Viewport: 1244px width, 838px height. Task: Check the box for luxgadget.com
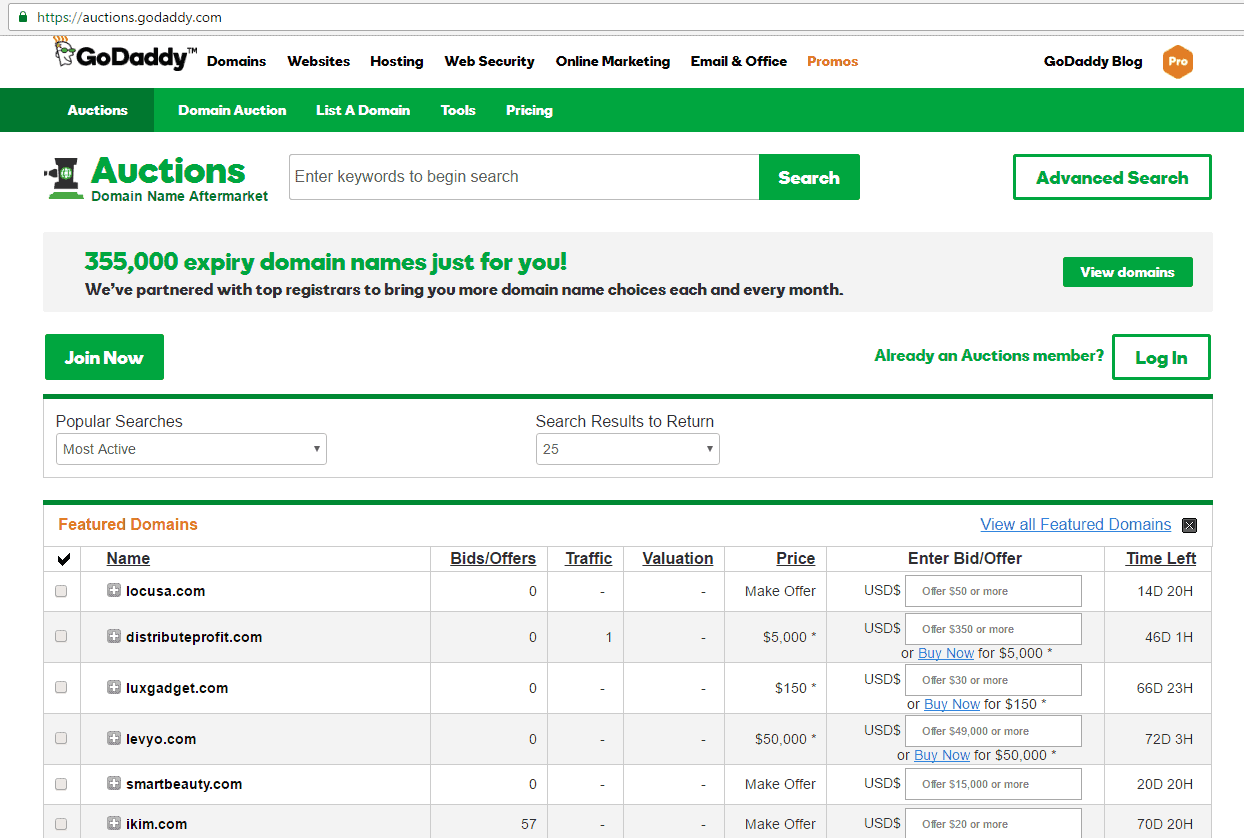61,687
